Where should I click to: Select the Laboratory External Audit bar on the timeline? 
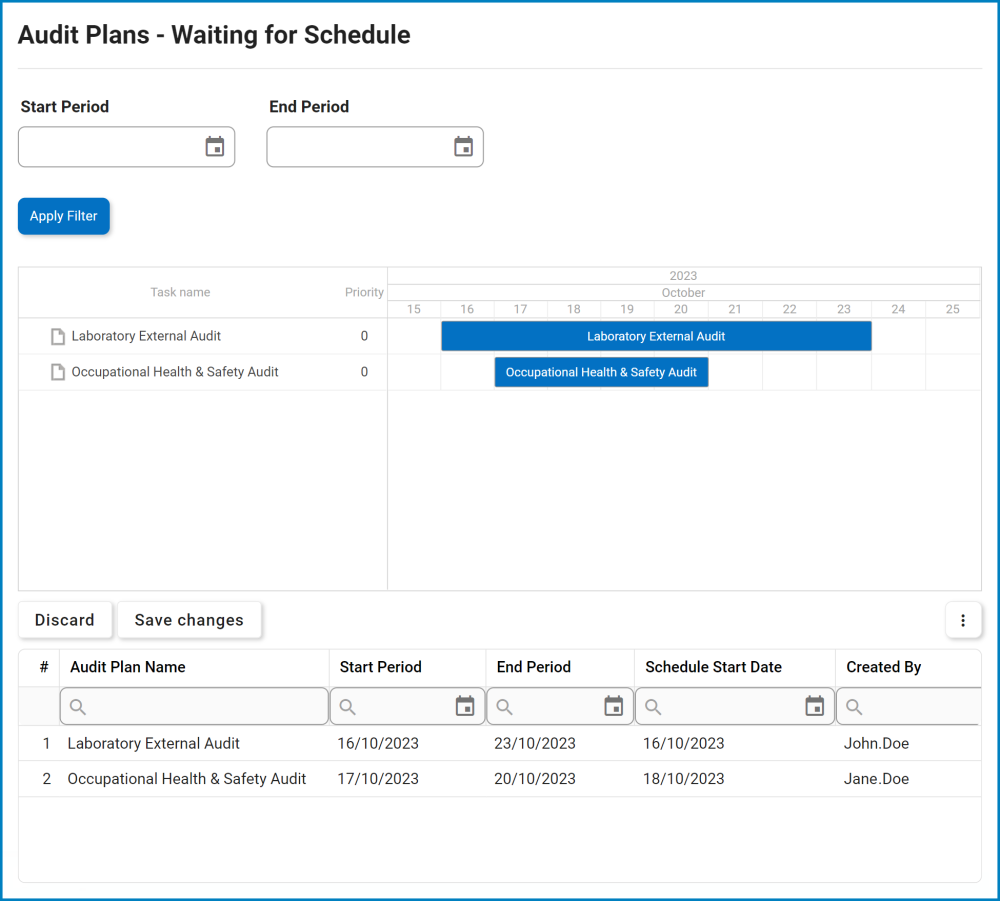coord(656,335)
